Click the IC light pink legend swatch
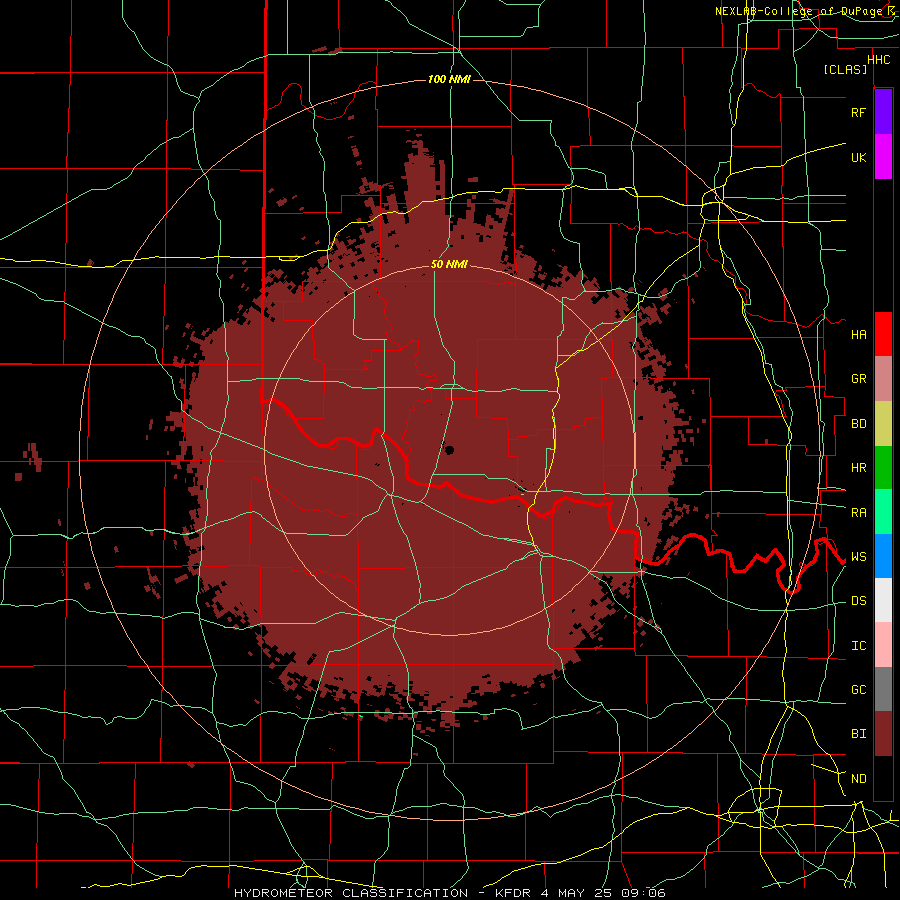 click(x=883, y=645)
